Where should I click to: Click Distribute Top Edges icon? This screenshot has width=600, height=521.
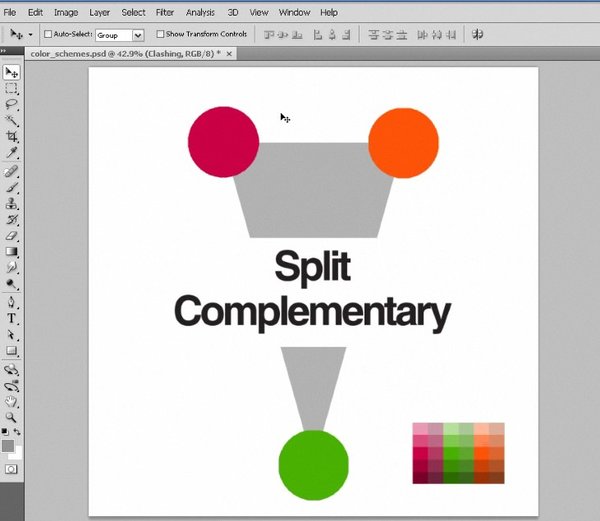click(373, 35)
